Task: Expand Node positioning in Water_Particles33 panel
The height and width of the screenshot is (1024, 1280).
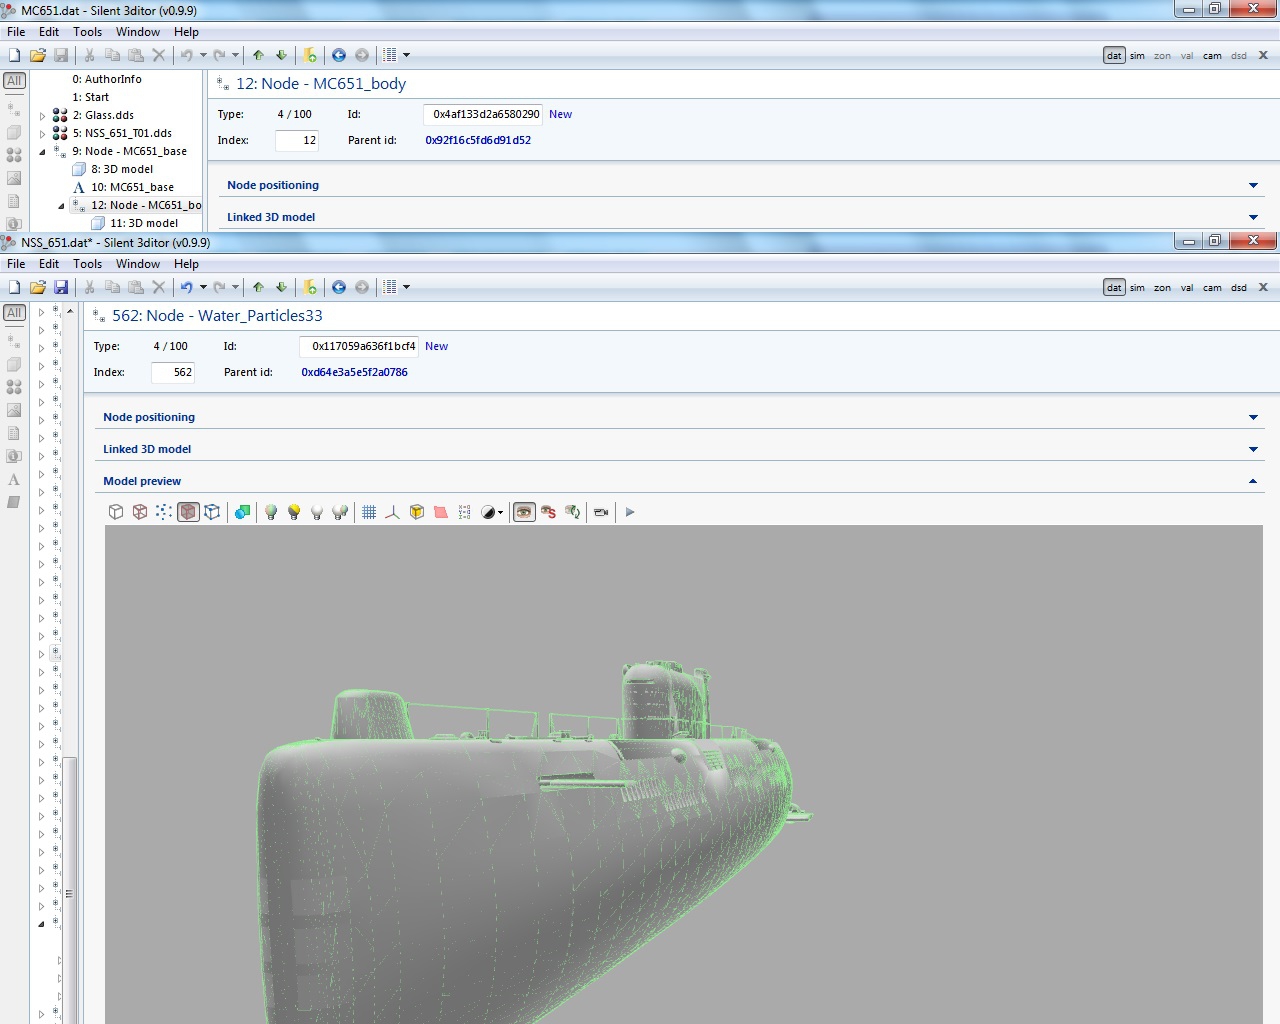Action: pyautogui.click(x=1253, y=417)
